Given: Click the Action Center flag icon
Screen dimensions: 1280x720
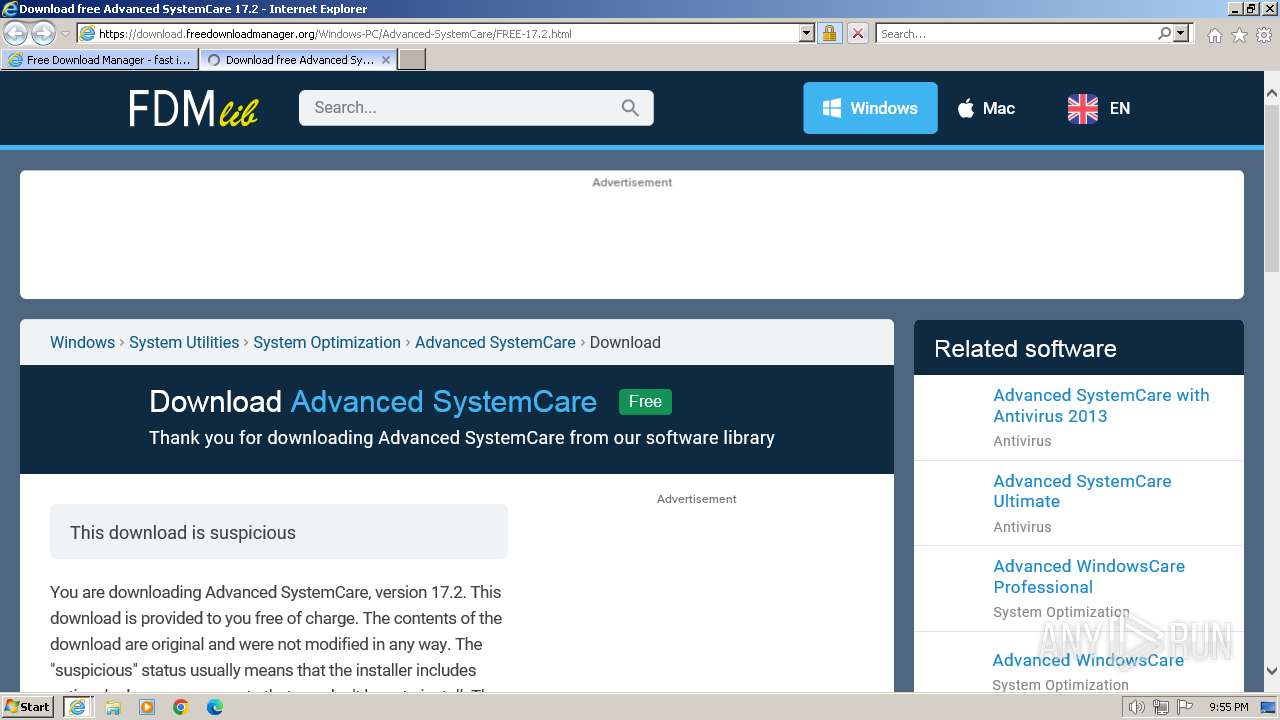Looking at the screenshot, I should (x=1183, y=707).
